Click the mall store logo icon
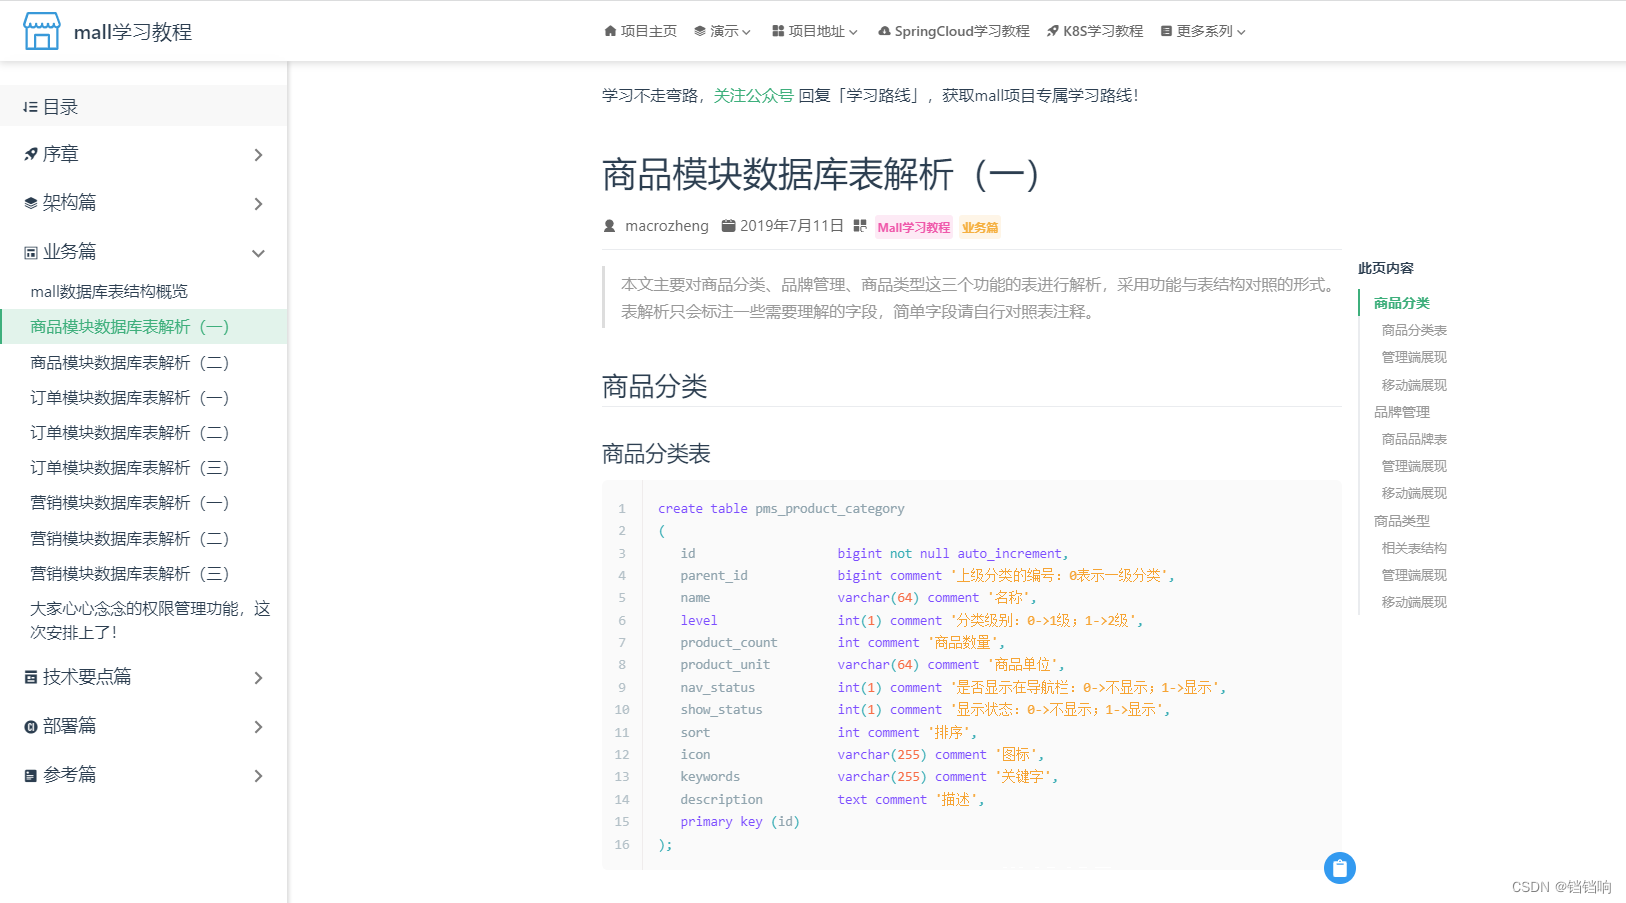The image size is (1626, 903). point(42,31)
